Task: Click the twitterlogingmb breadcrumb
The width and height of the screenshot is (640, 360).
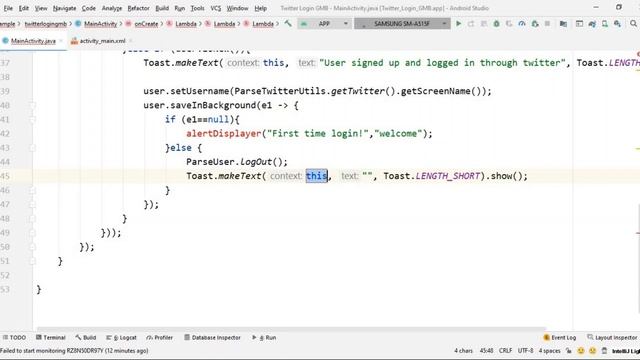Action: click(45, 24)
